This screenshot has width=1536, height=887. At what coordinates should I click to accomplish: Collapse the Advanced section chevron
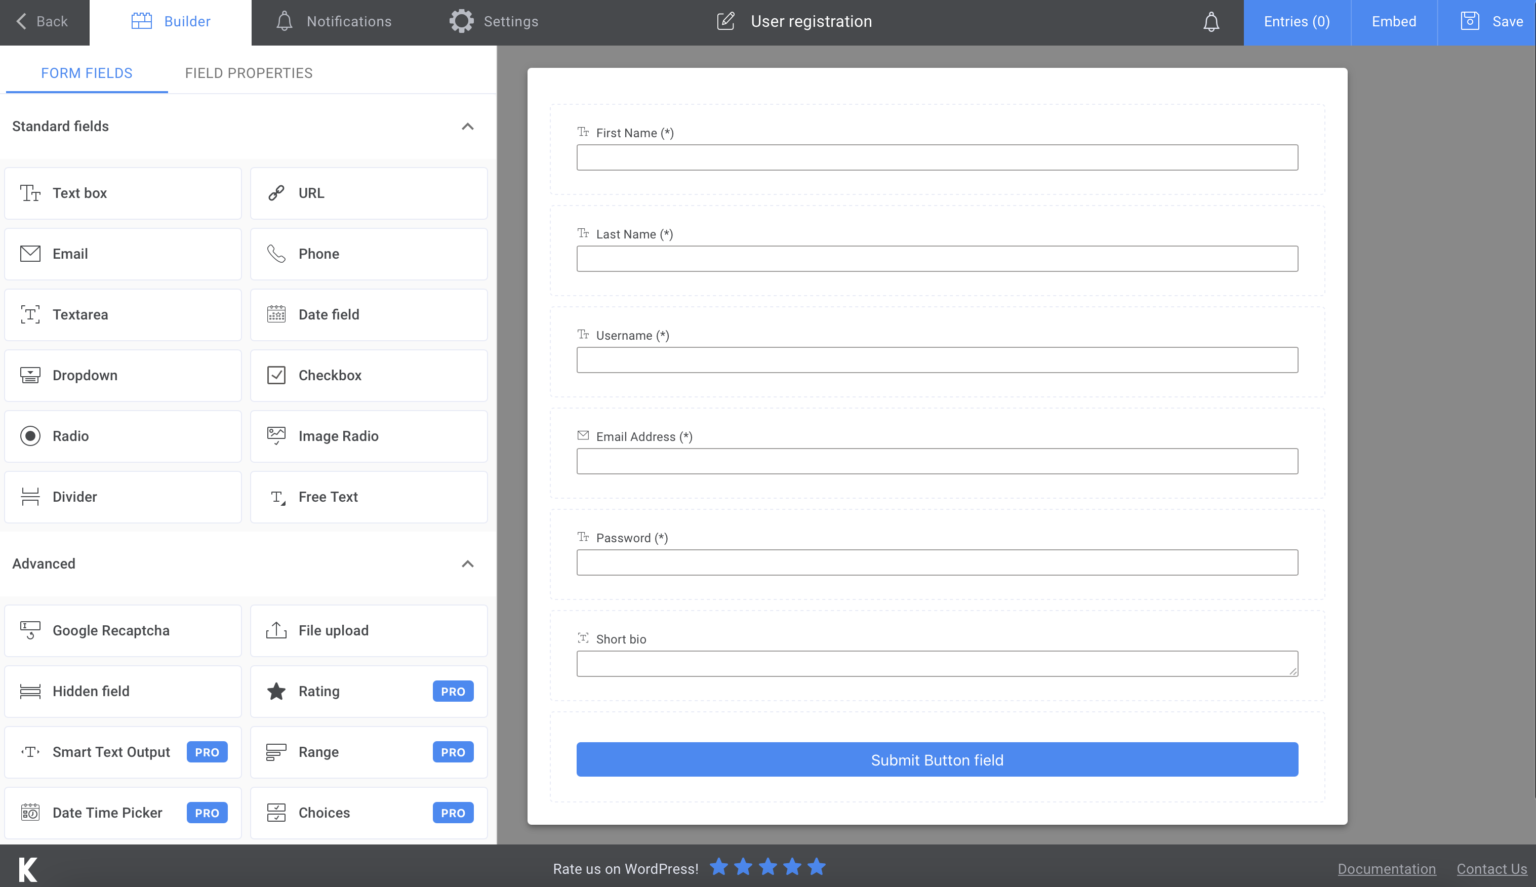[467, 564]
